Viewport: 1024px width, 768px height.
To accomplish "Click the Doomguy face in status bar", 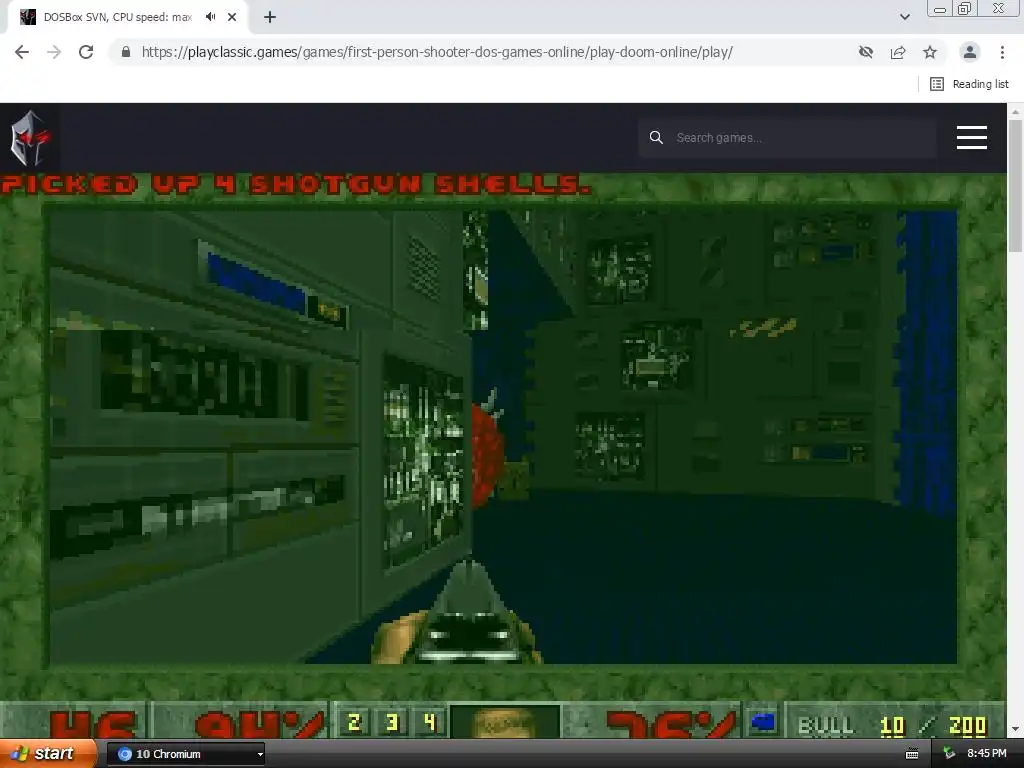I will tap(505, 722).
